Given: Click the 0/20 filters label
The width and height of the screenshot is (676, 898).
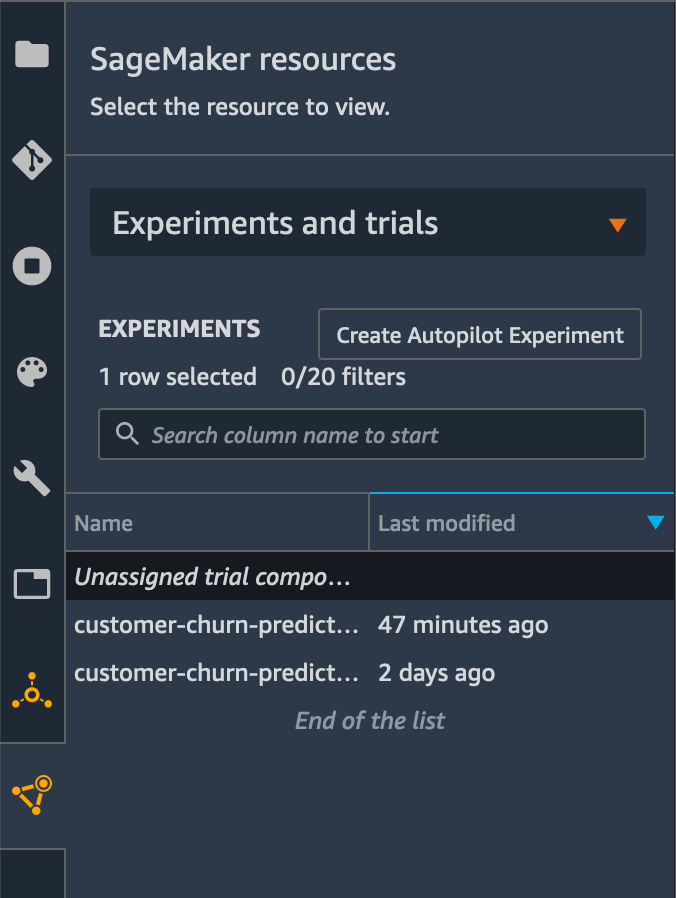Looking at the screenshot, I should (343, 377).
